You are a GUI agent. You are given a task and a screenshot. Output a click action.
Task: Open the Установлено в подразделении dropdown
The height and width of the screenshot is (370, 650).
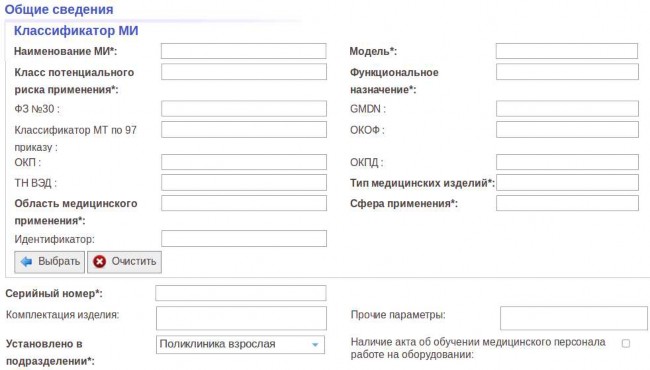[x=240, y=345]
